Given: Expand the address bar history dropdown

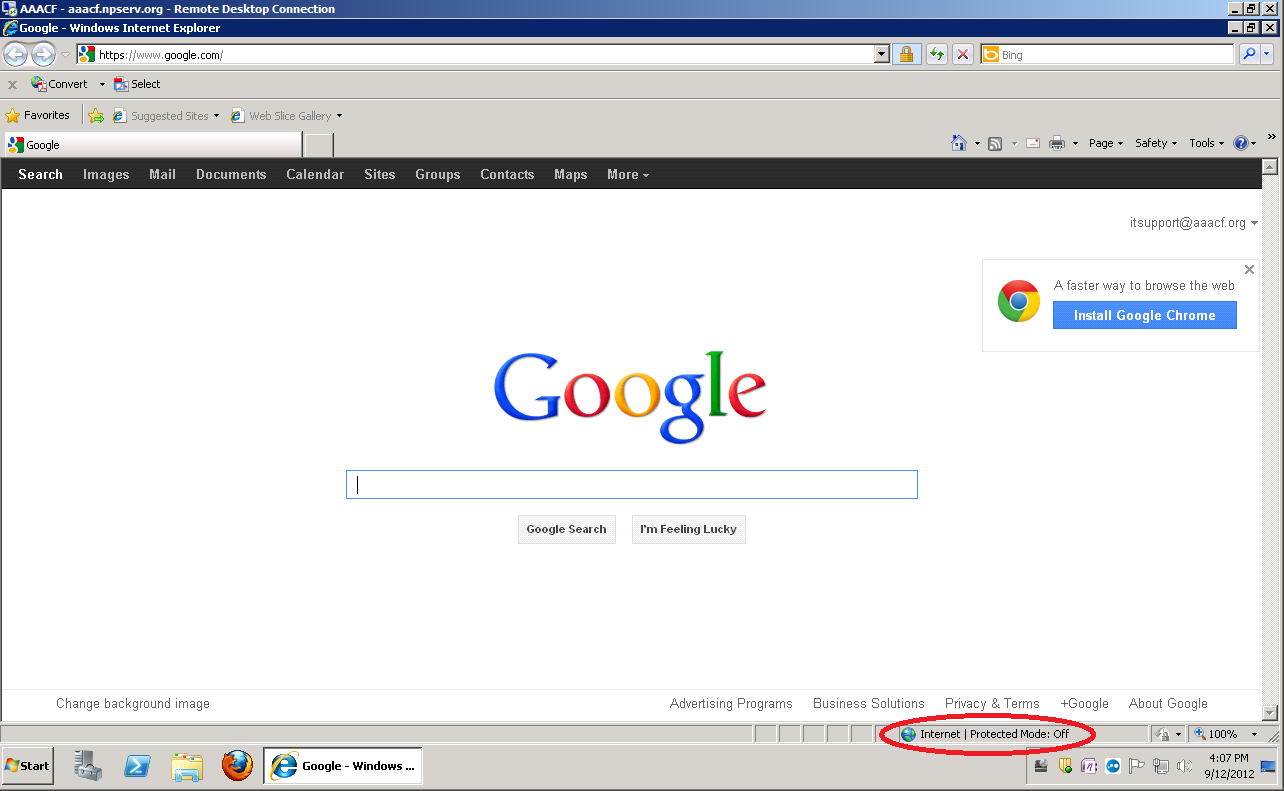Looking at the screenshot, I should pyautogui.click(x=881, y=55).
